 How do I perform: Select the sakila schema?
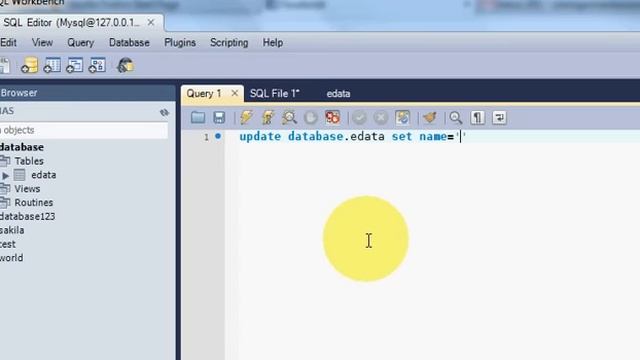point(12,230)
